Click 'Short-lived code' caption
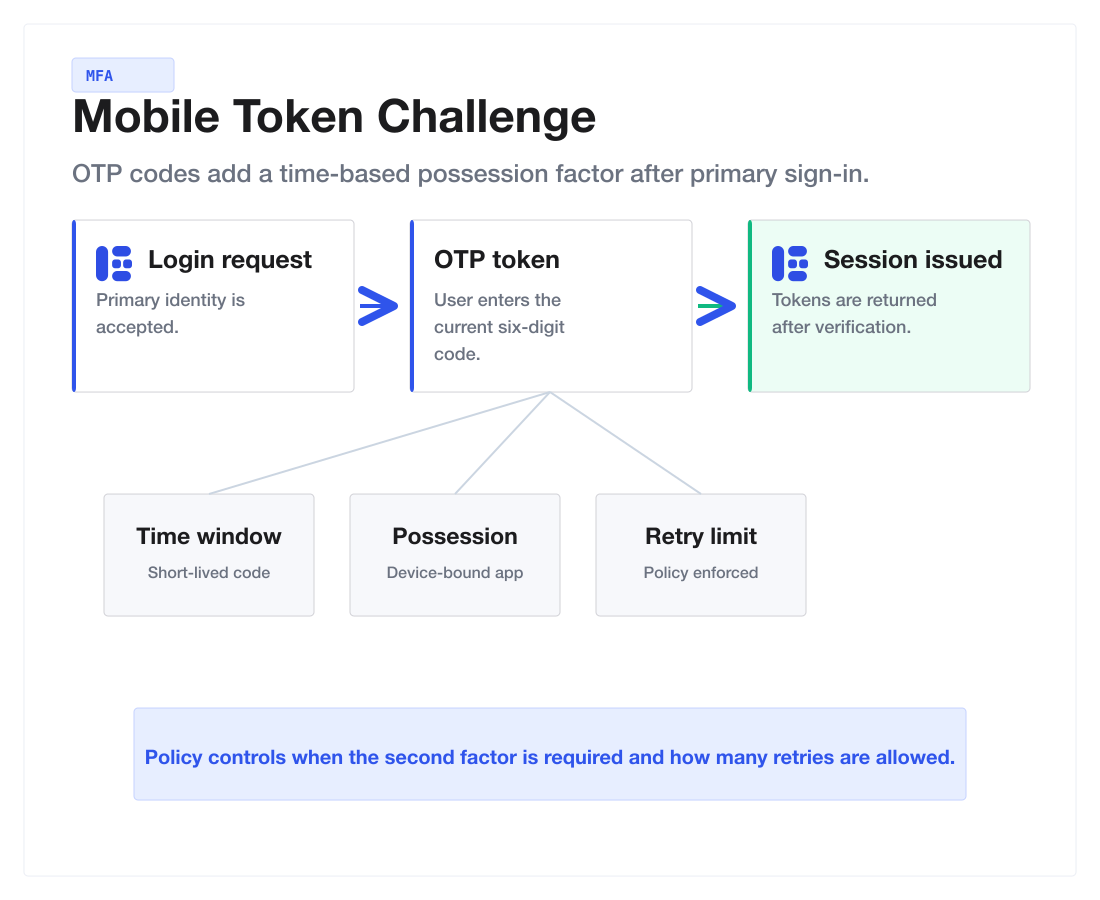 point(209,572)
